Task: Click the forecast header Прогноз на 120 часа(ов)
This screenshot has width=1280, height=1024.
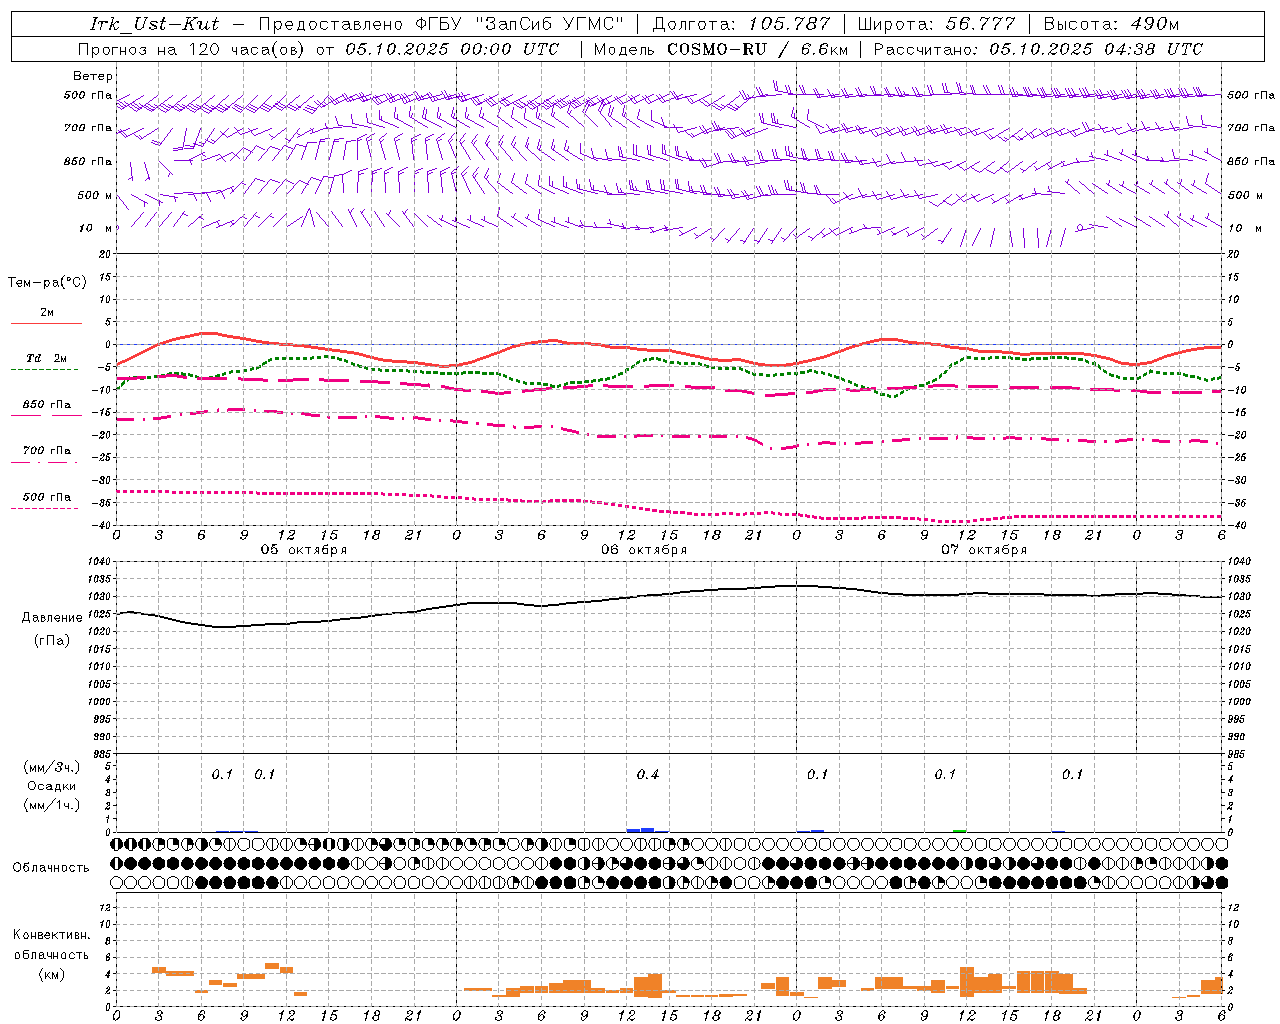Action: (x=193, y=49)
